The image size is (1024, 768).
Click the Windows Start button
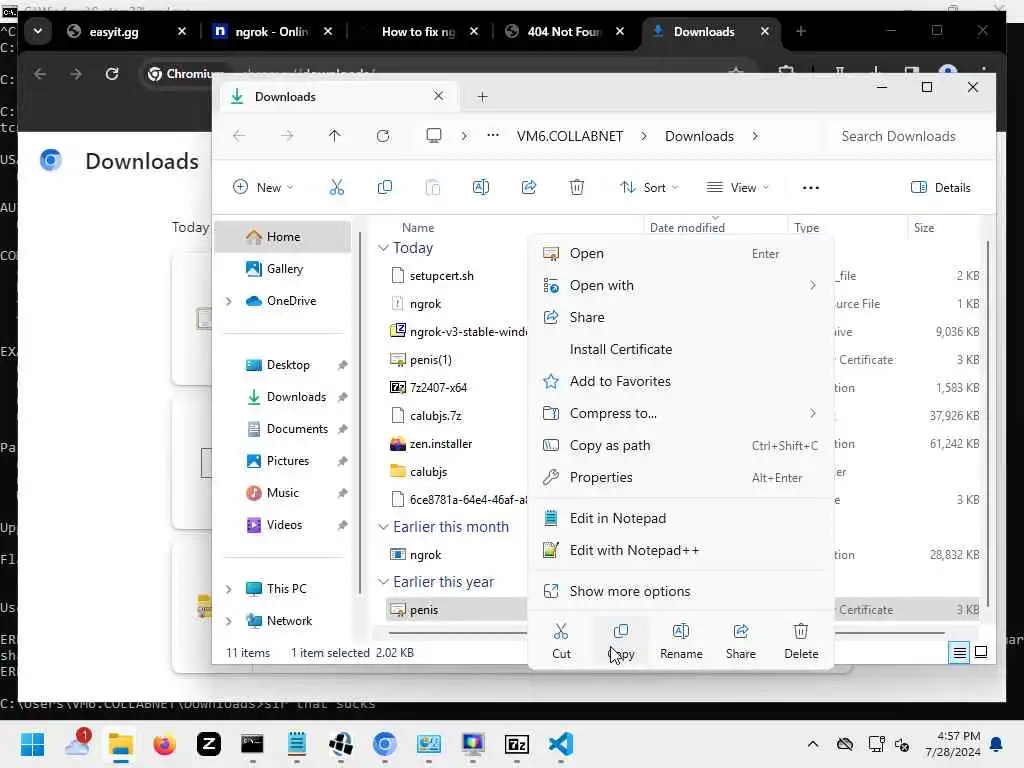33,744
